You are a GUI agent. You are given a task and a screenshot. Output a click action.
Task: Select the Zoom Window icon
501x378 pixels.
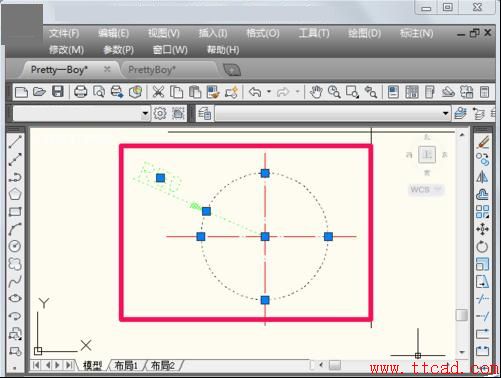coord(352,92)
